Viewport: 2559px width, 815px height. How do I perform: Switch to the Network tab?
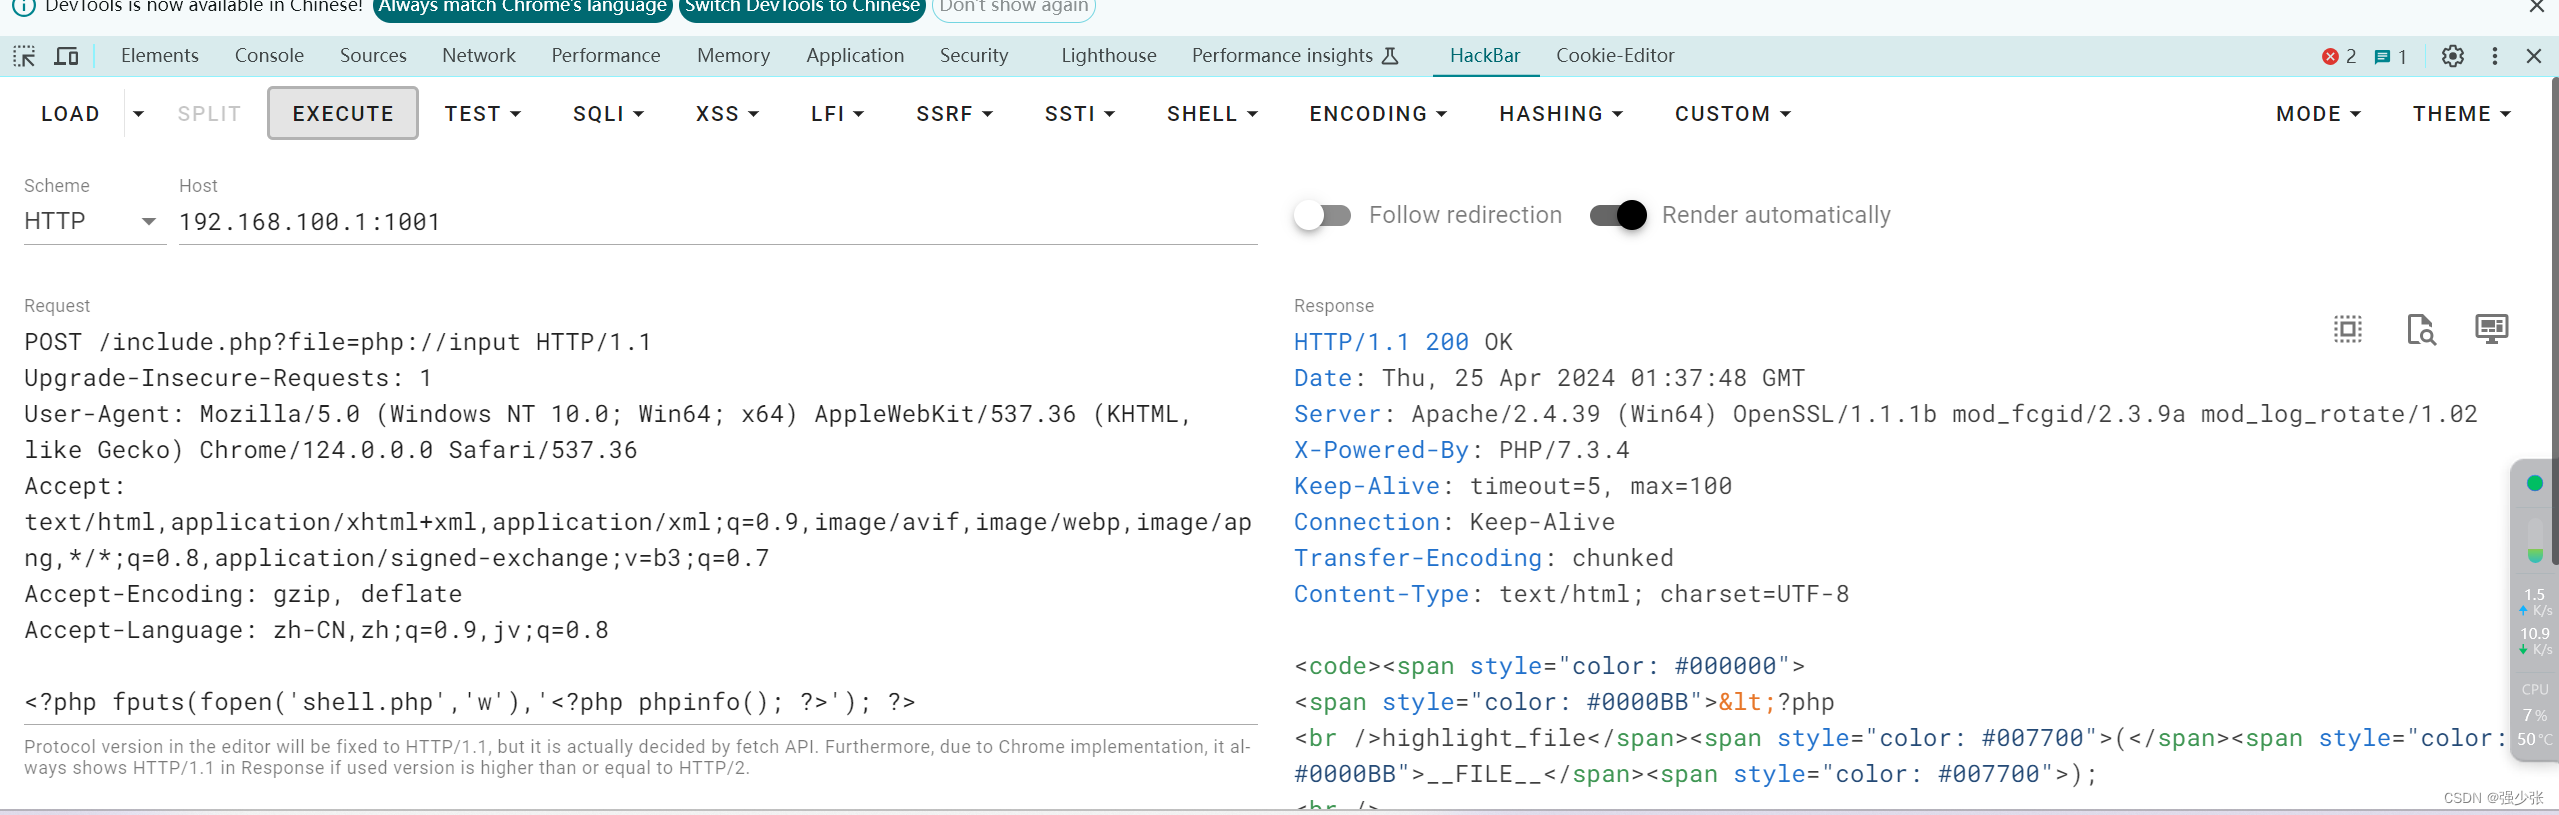pyautogui.click(x=479, y=56)
